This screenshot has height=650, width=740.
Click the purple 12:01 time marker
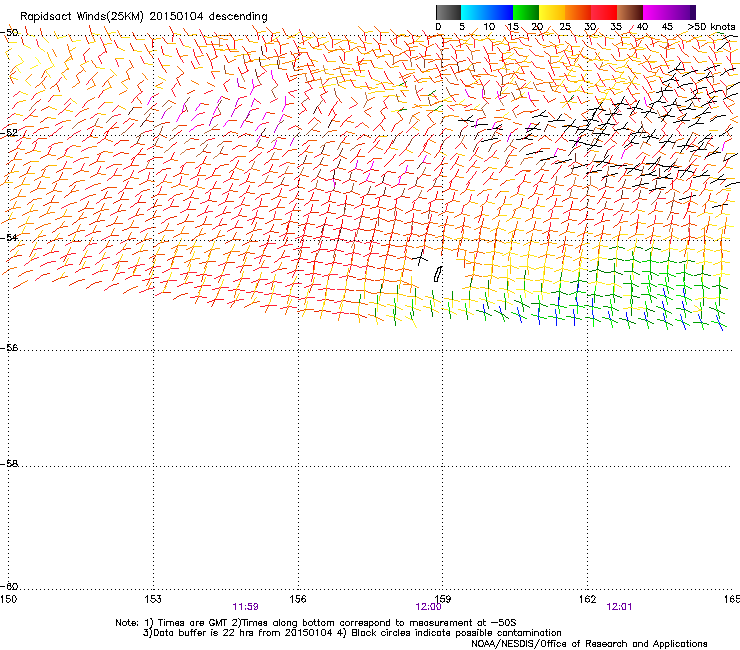619,607
